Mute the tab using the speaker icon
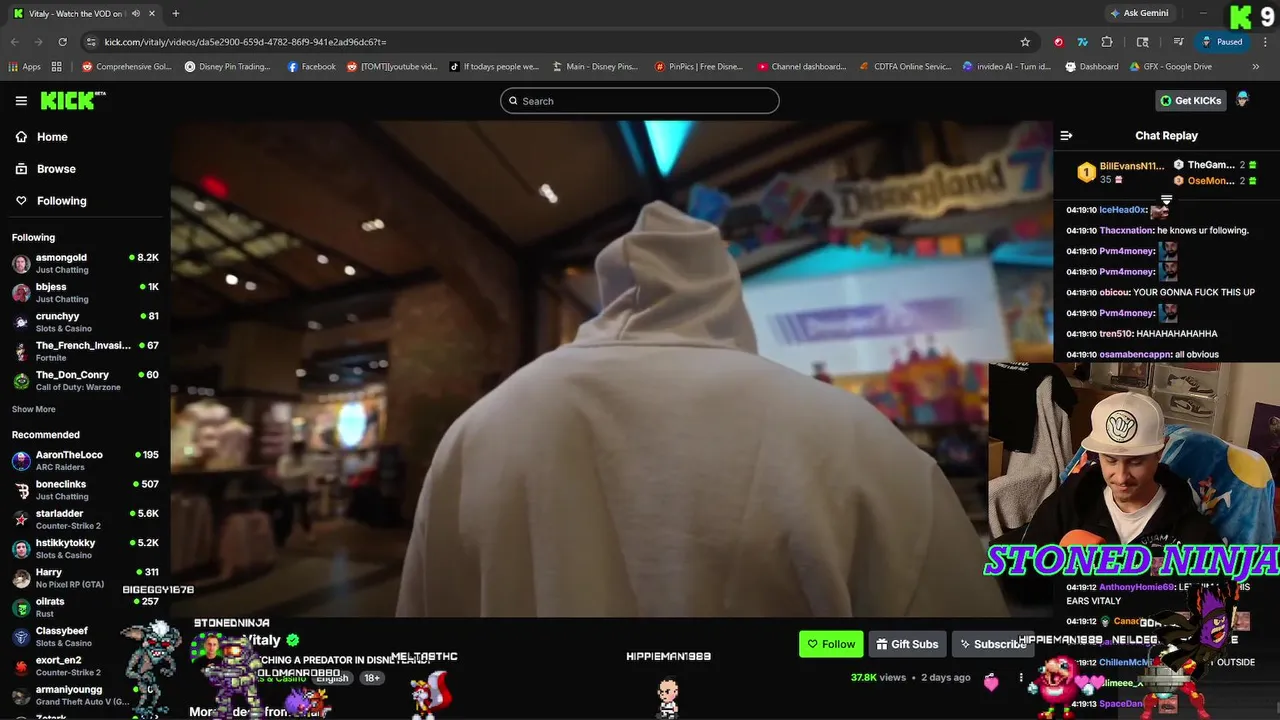The image size is (1280, 720). [136, 13]
